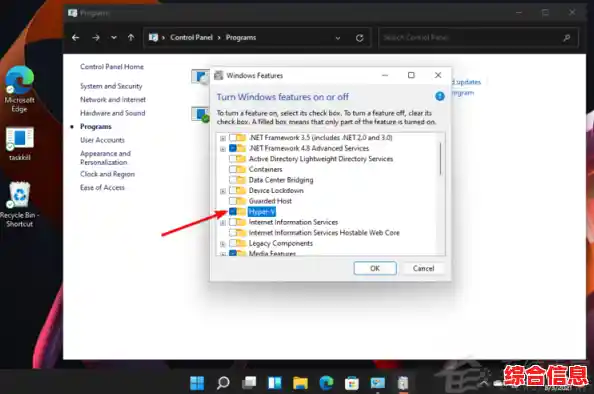Open Microsoft Store from the taskbar
Image resolution: width=594 pixels, height=394 pixels.
tap(352, 383)
